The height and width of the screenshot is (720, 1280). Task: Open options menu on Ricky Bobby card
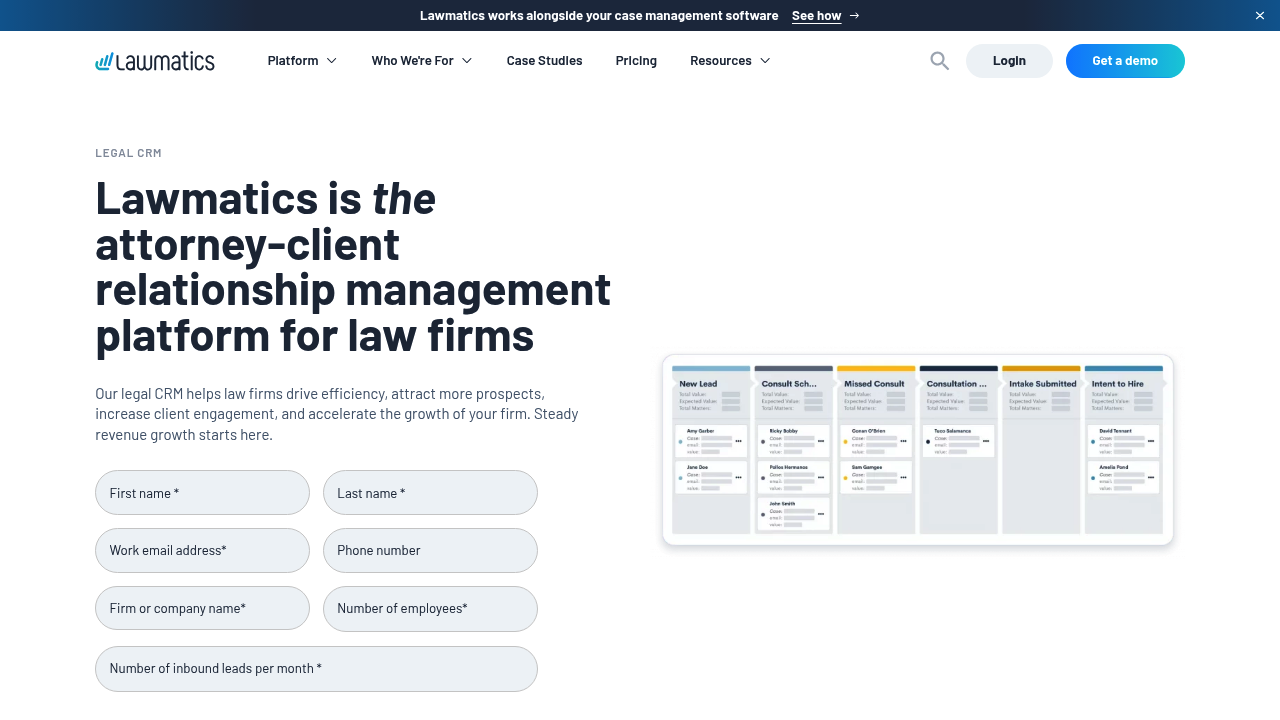(x=821, y=441)
